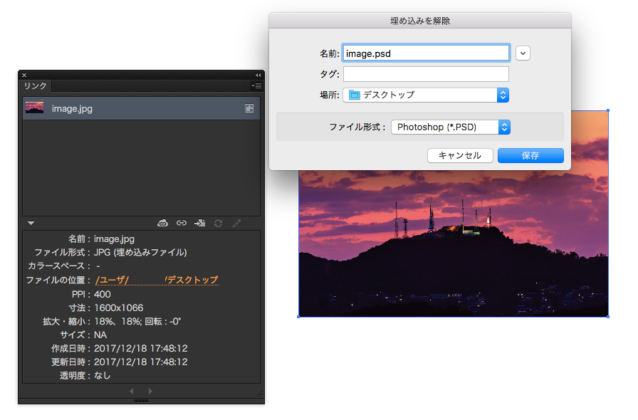This screenshot has height=420, width=638.
Task: Collapse the Links panel with double-arrow icon
Action: pyautogui.click(x=258, y=75)
